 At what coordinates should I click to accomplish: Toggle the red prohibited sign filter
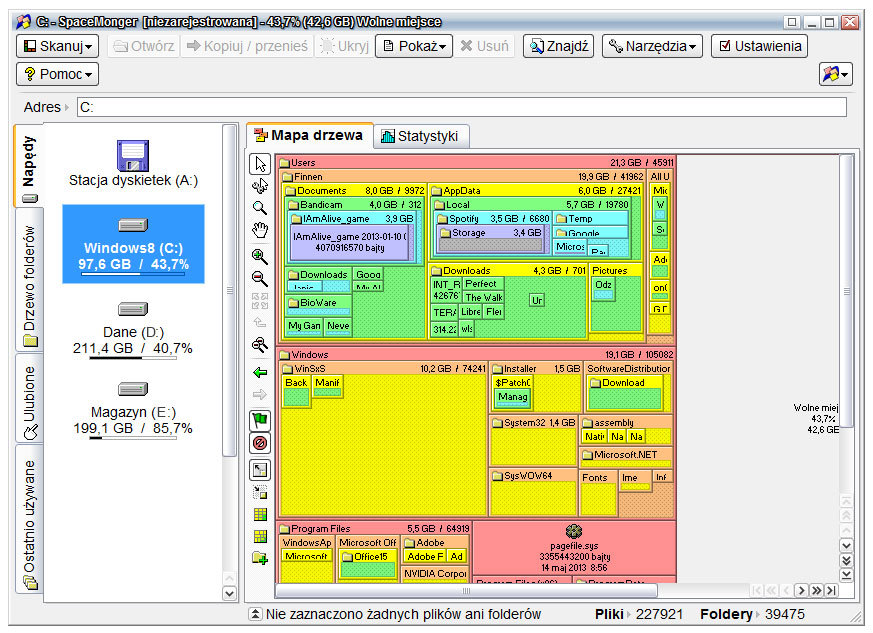tap(260, 443)
